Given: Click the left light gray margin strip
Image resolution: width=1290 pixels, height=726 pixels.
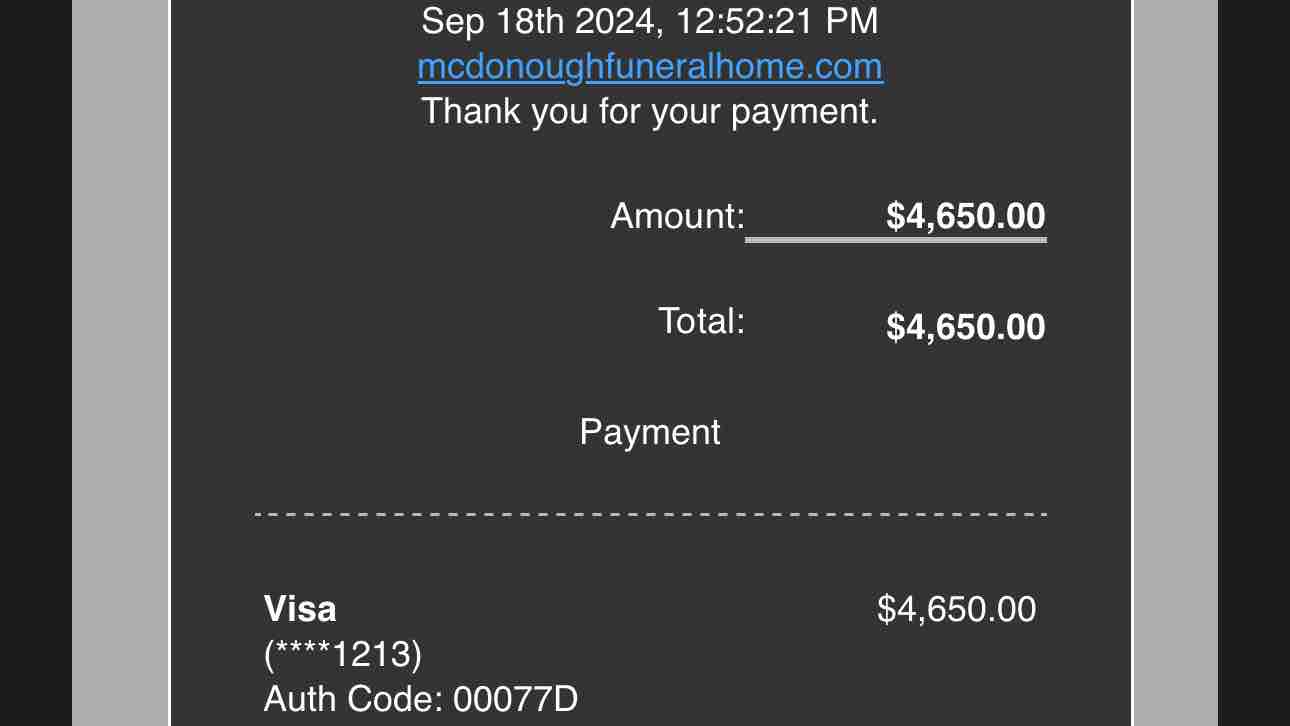Looking at the screenshot, I should click(x=120, y=363).
